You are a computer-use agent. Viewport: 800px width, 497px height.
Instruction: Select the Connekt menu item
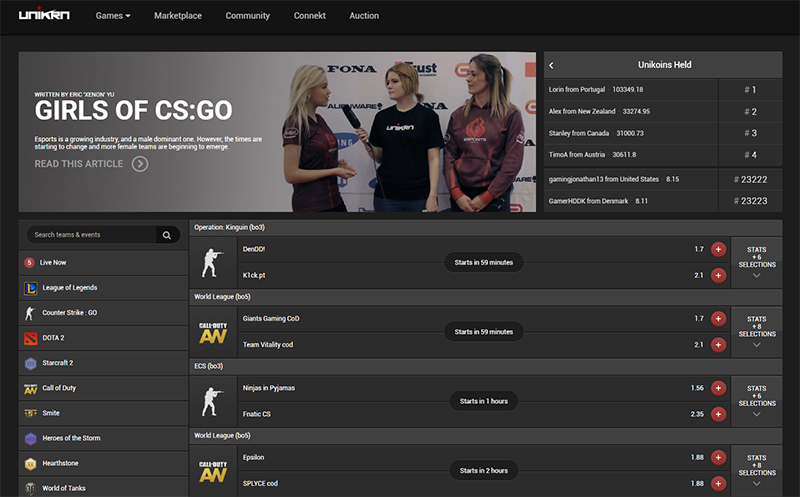pos(310,16)
